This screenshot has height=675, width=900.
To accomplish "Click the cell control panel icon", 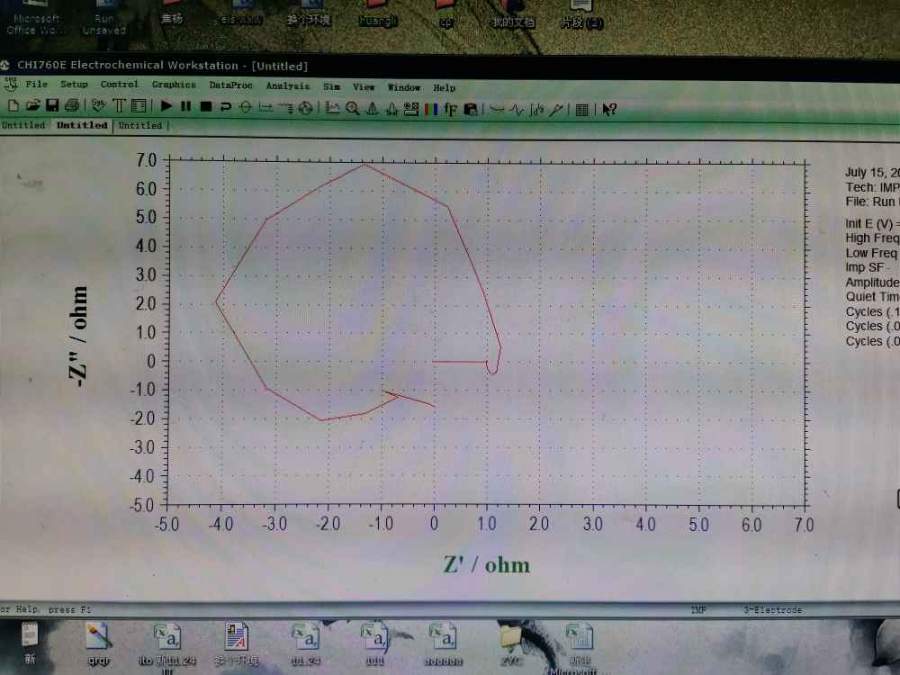I will 138,106.
